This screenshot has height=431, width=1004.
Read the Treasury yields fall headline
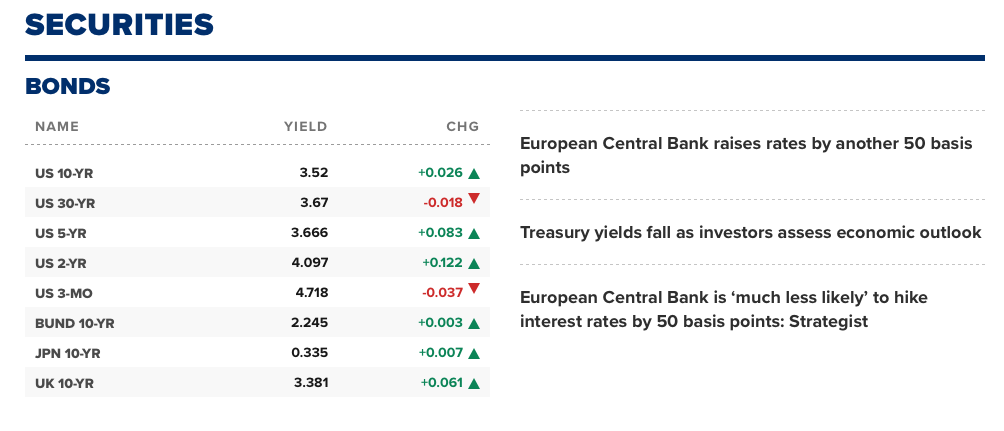(750, 233)
